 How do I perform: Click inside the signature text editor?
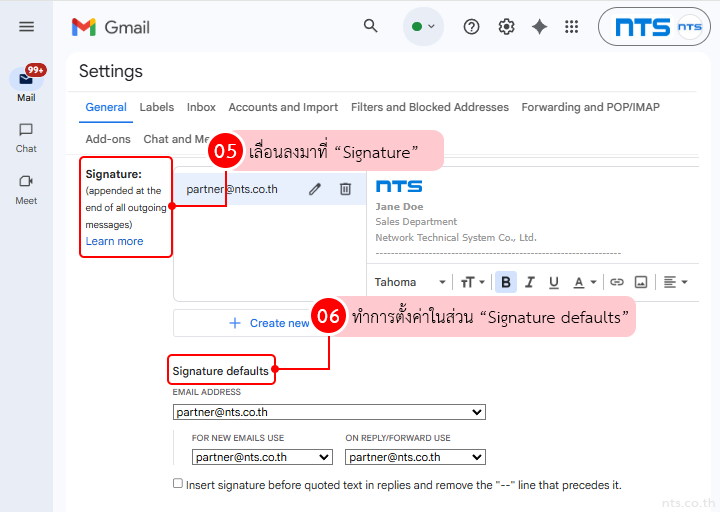[533, 215]
